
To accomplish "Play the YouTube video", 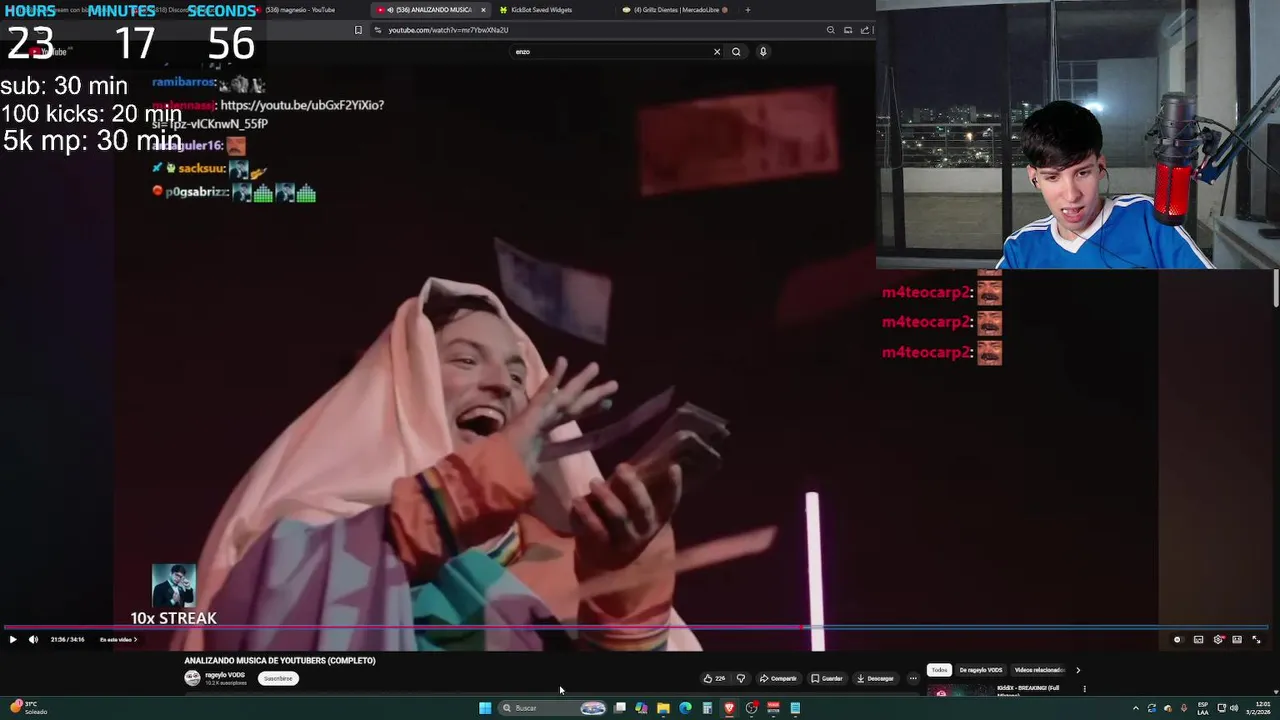I will pyautogui.click(x=13, y=640).
